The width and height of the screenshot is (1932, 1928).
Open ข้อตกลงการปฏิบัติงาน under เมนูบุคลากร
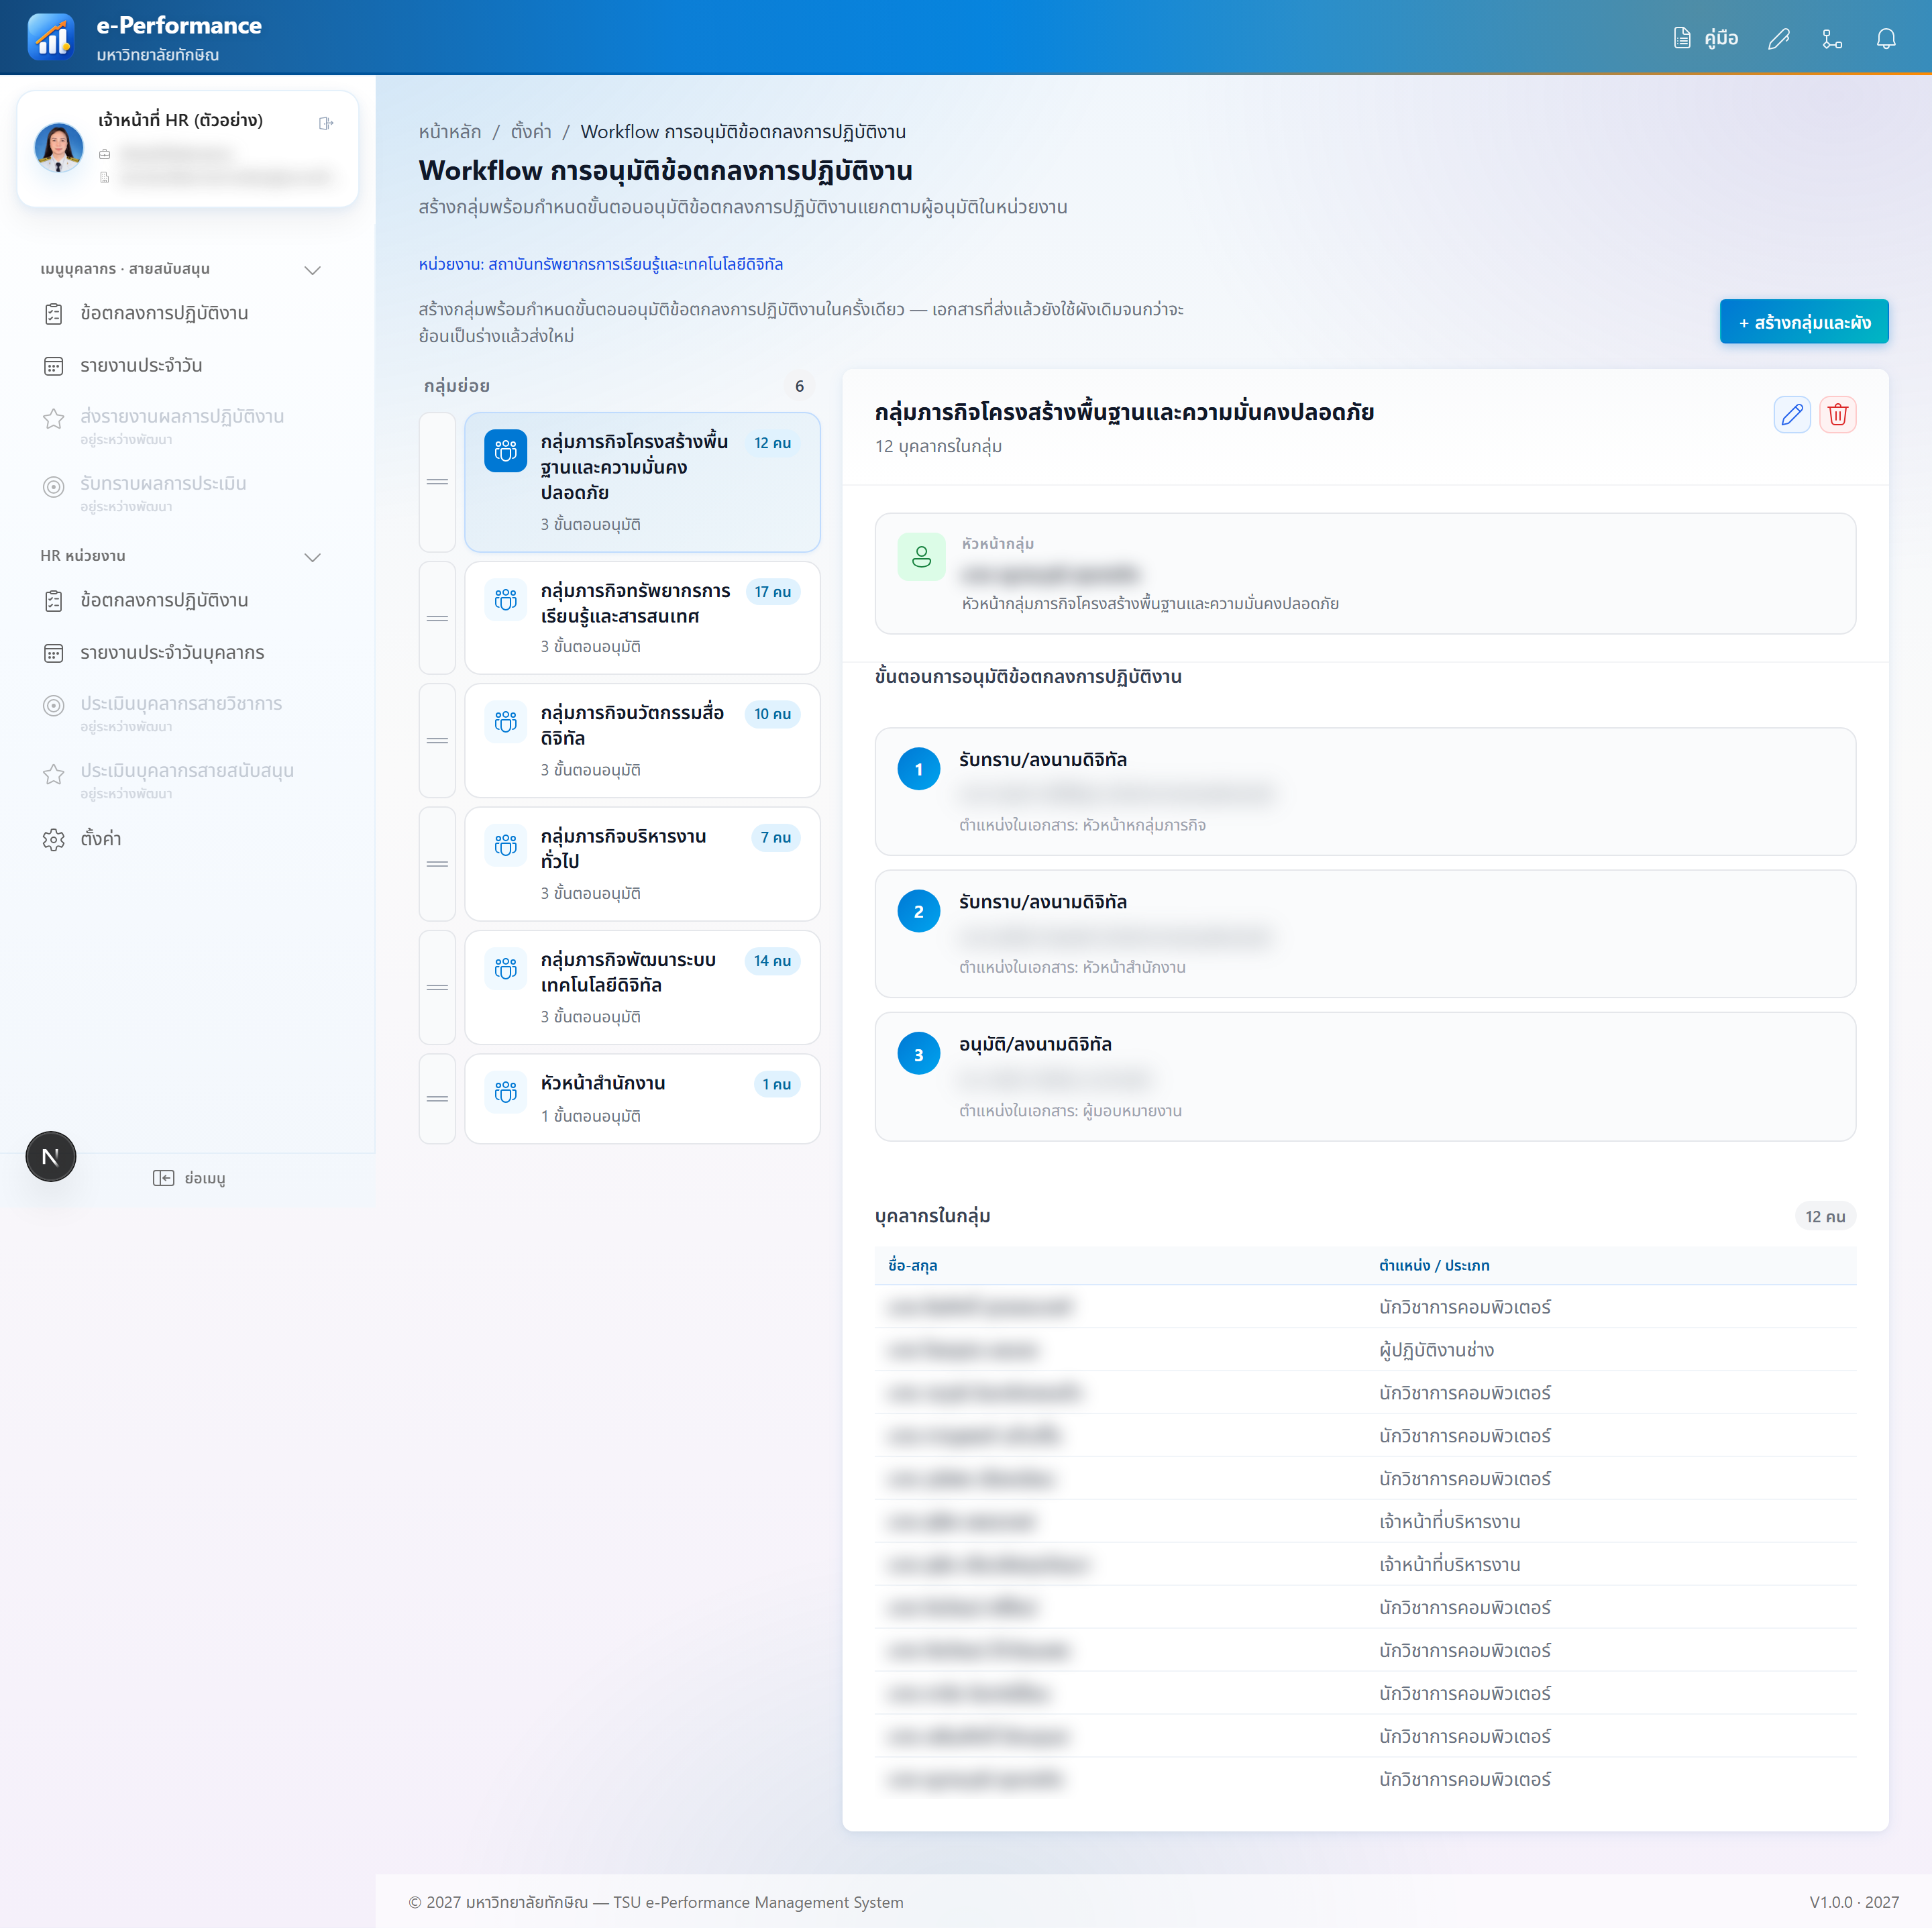pos(164,313)
